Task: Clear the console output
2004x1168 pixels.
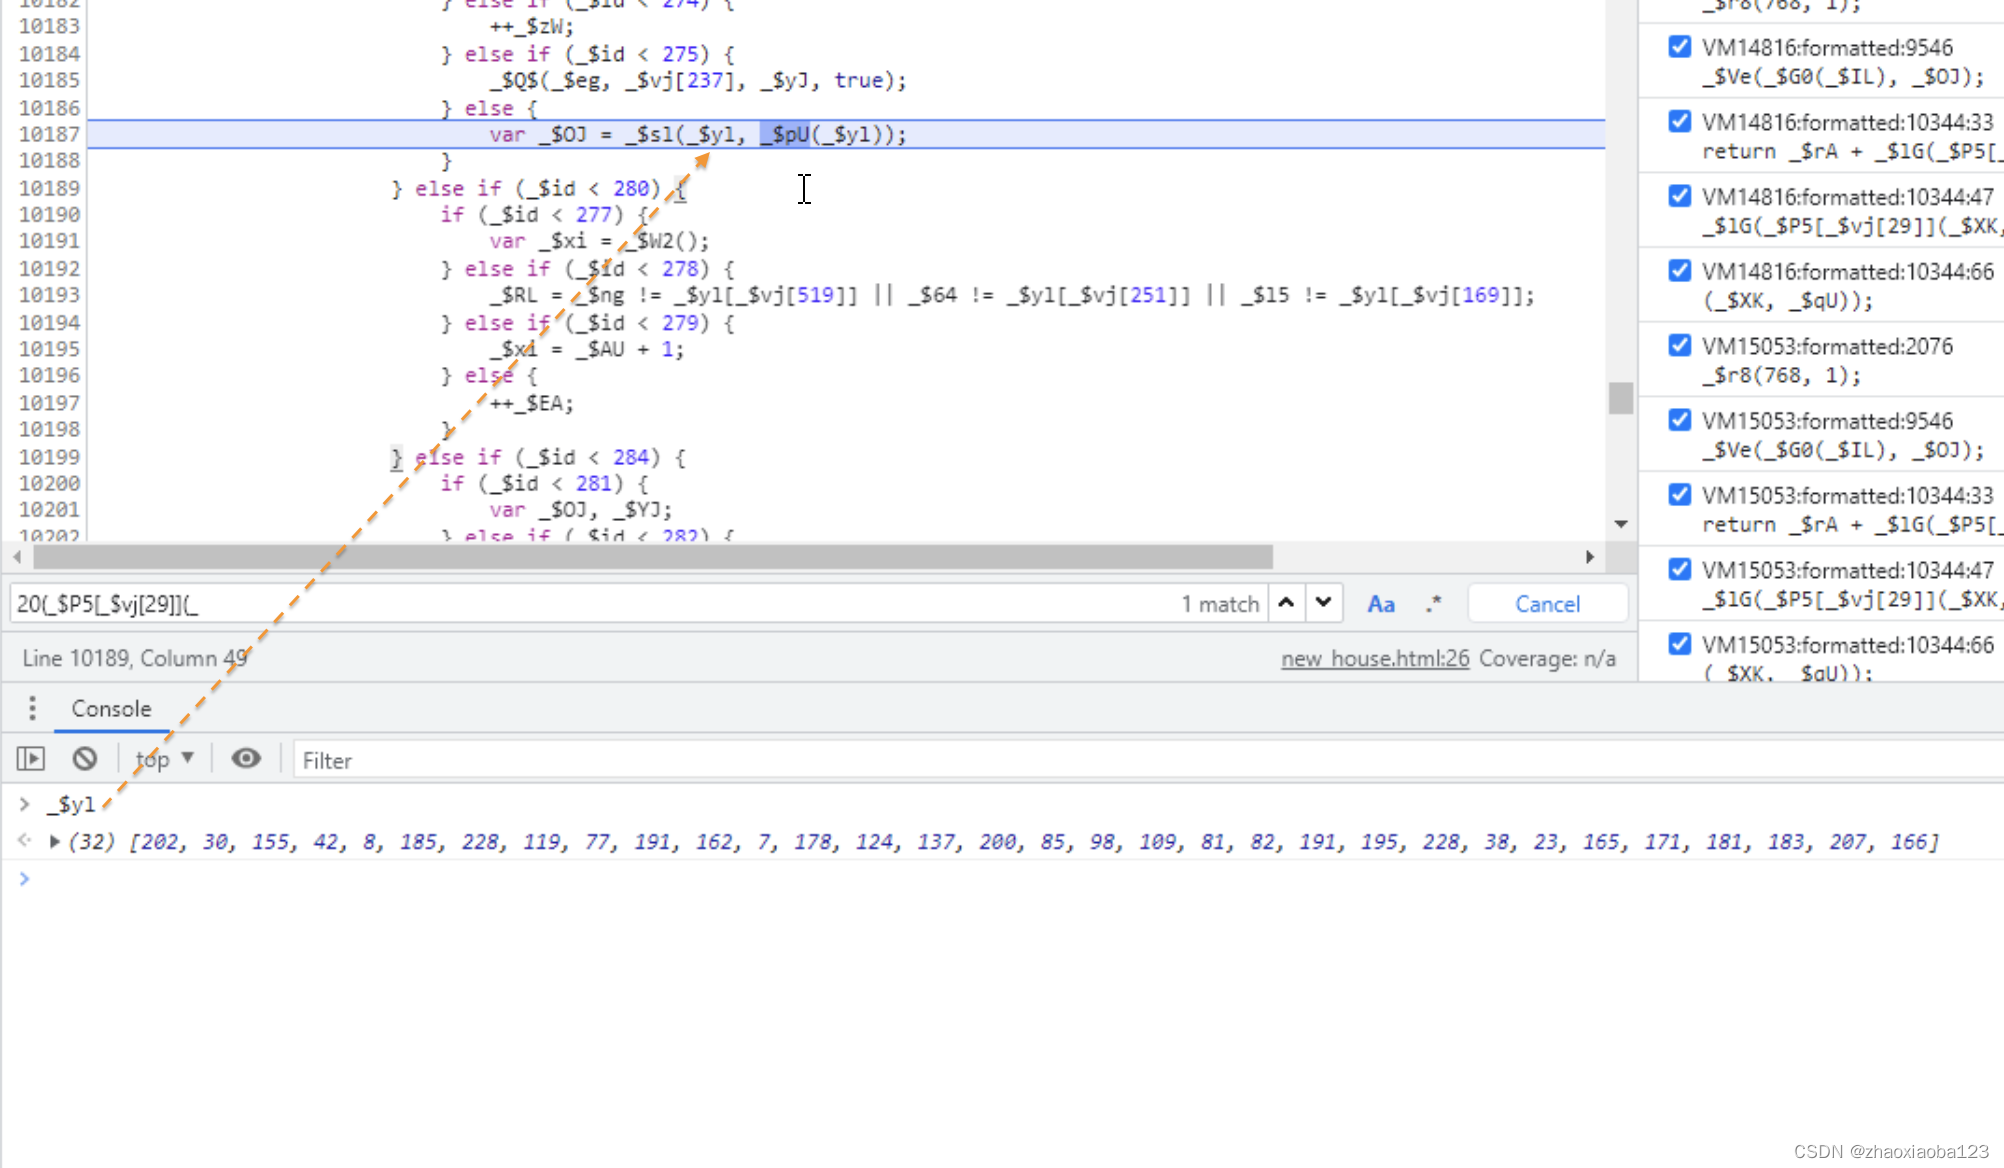Action: tap(85, 759)
